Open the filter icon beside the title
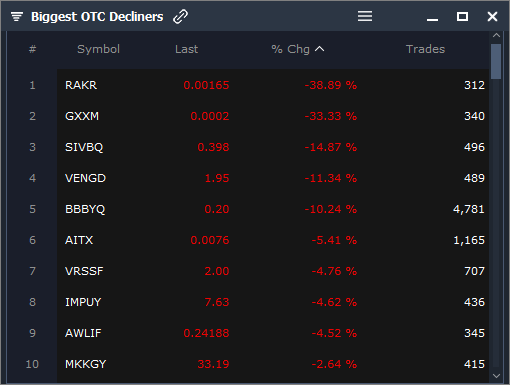 [x=17, y=16]
